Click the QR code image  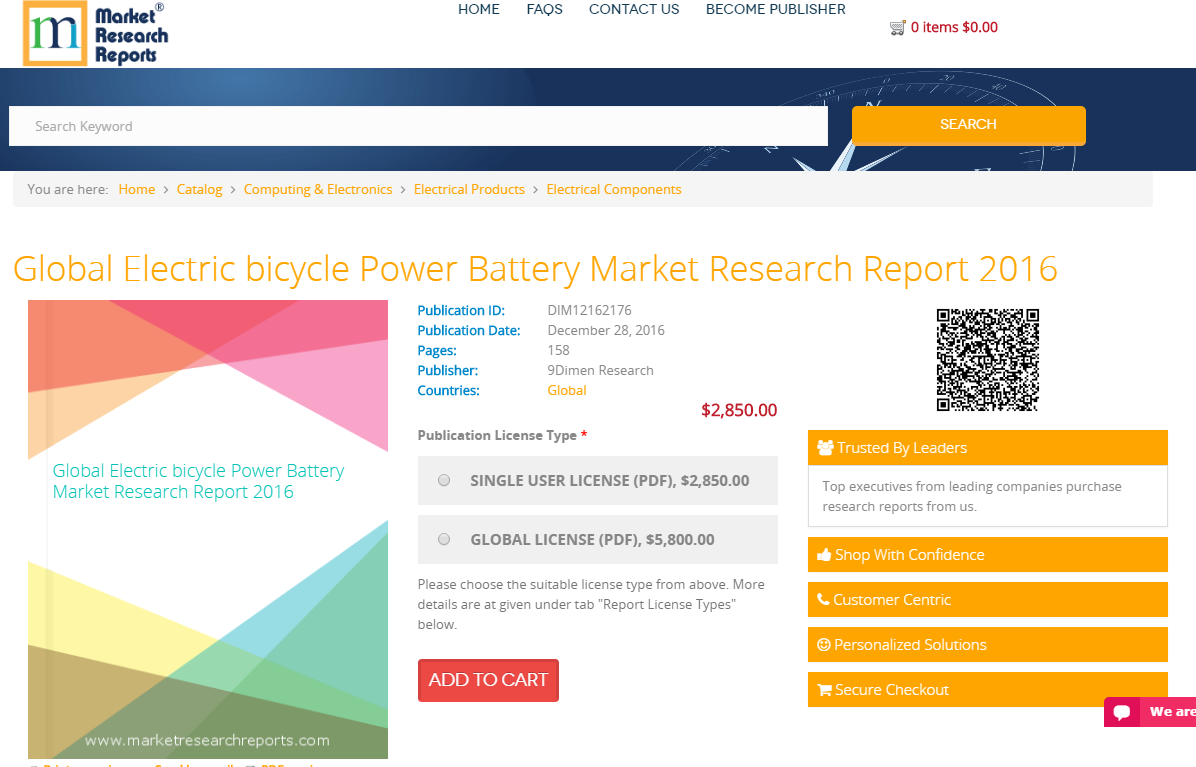[x=988, y=360]
